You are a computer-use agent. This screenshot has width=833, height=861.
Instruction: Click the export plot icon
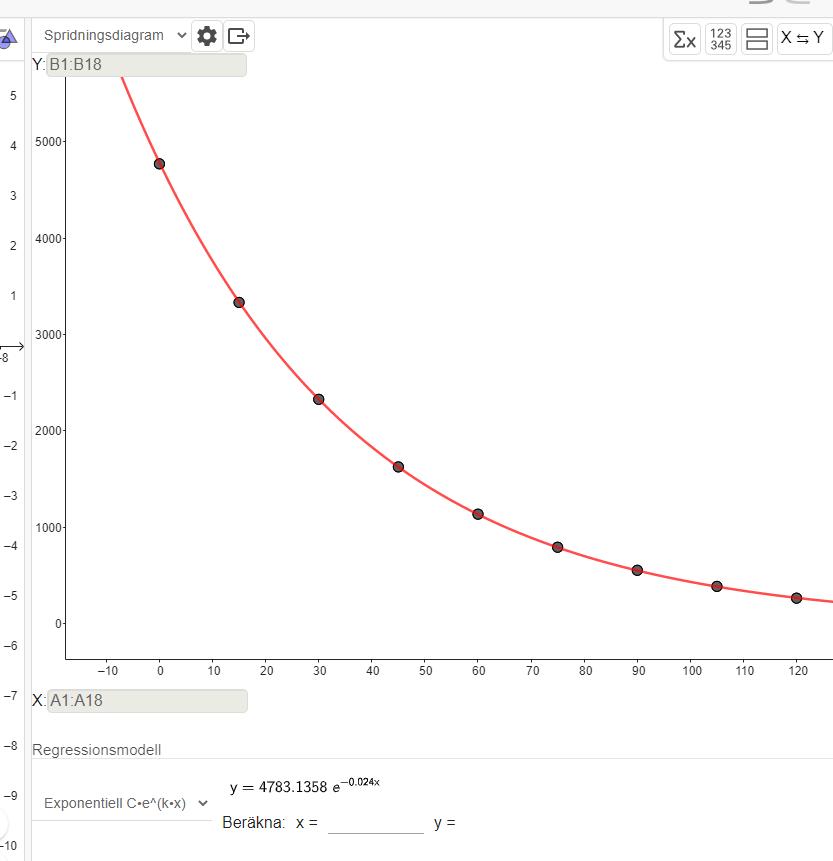(239, 36)
